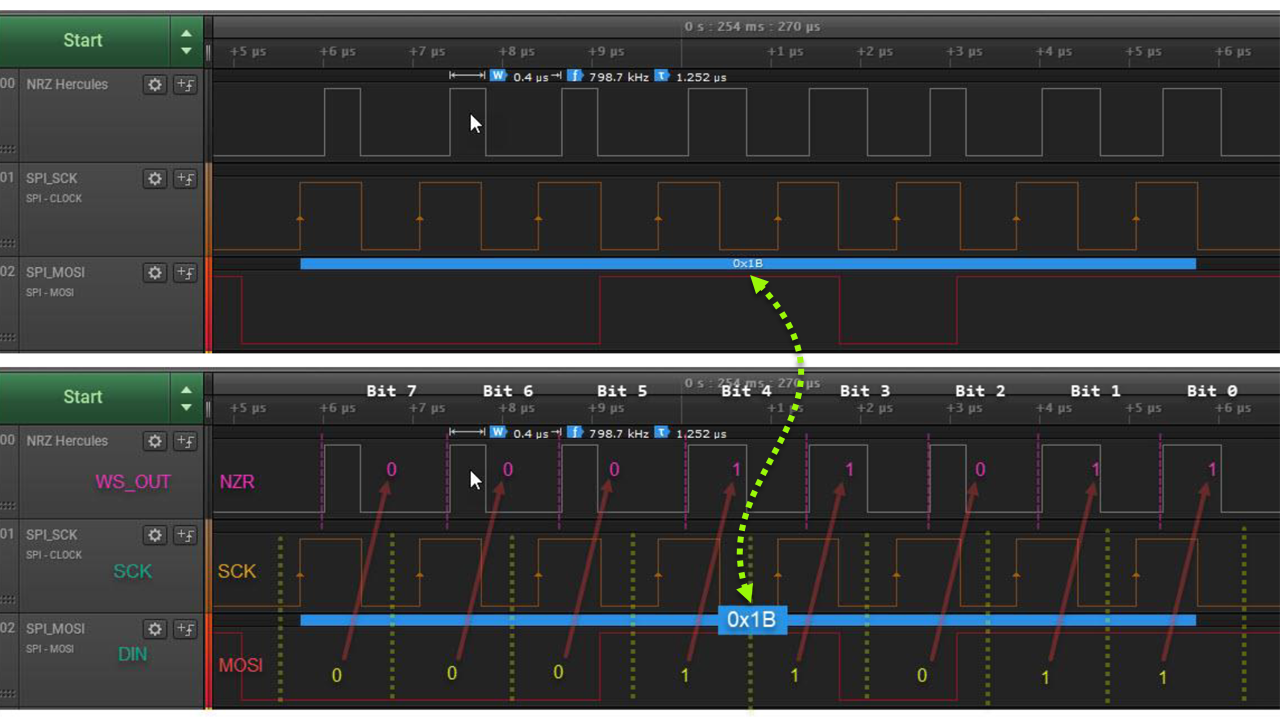Viewport: 1280px width, 720px height.
Task: Click the +7 µs ruler tick in lower panel
Action: [x=427, y=409]
